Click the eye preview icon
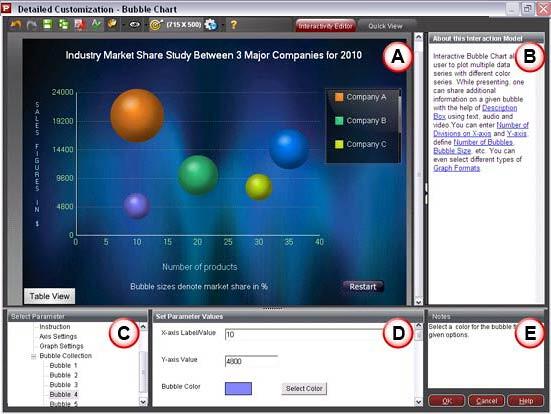 click(135, 25)
